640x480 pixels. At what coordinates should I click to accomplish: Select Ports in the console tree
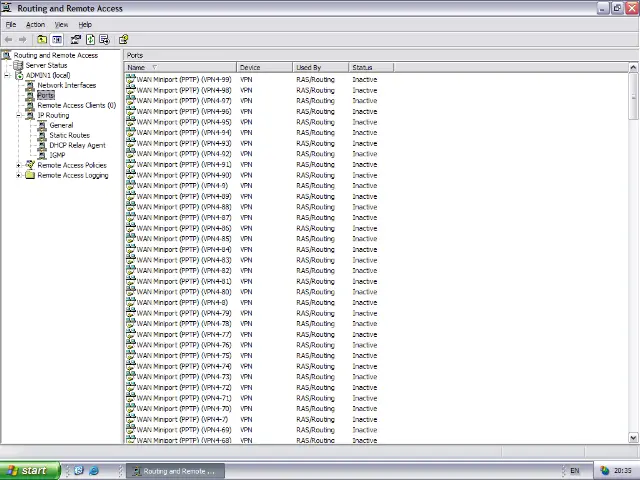(x=46, y=96)
